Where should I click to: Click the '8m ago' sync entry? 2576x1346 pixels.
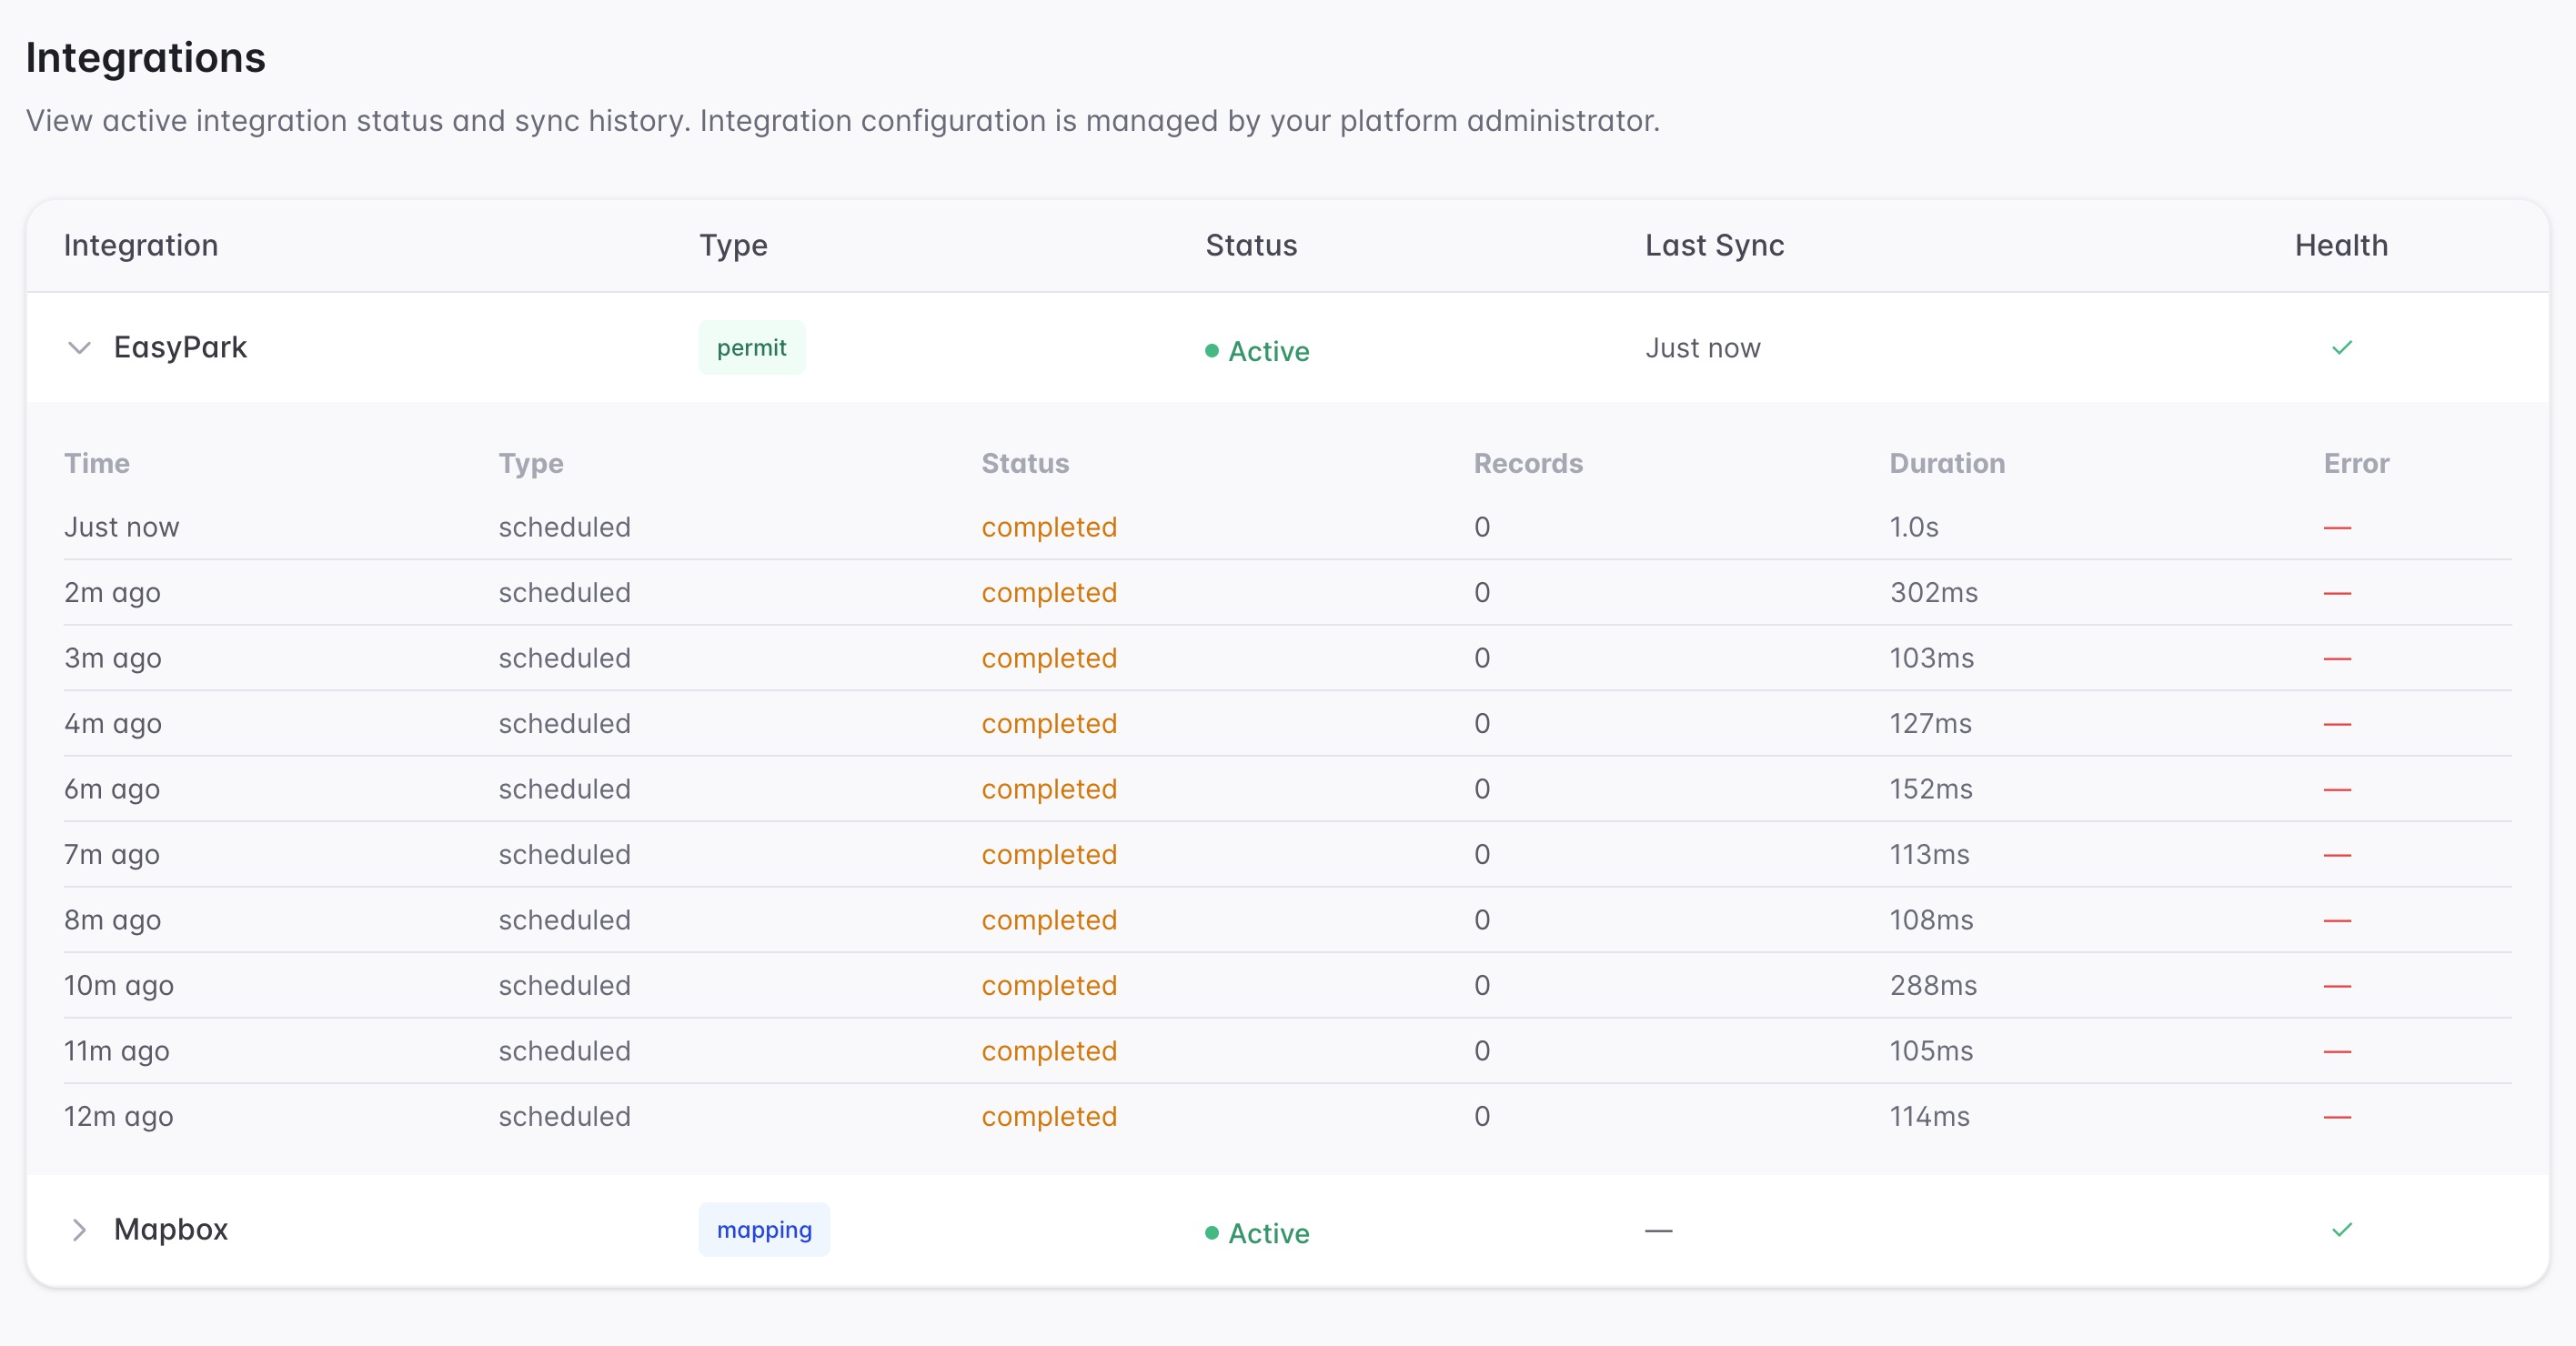(113, 920)
